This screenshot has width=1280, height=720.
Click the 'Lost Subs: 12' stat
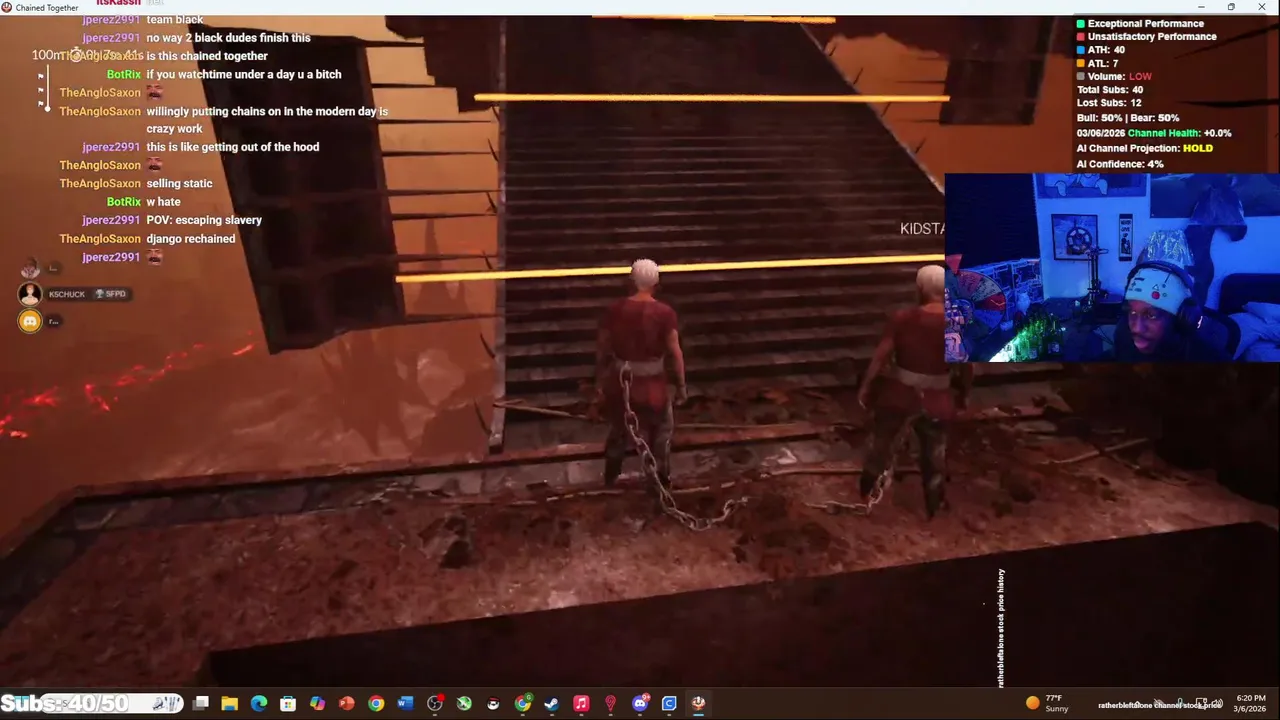tap(1108, 103)
